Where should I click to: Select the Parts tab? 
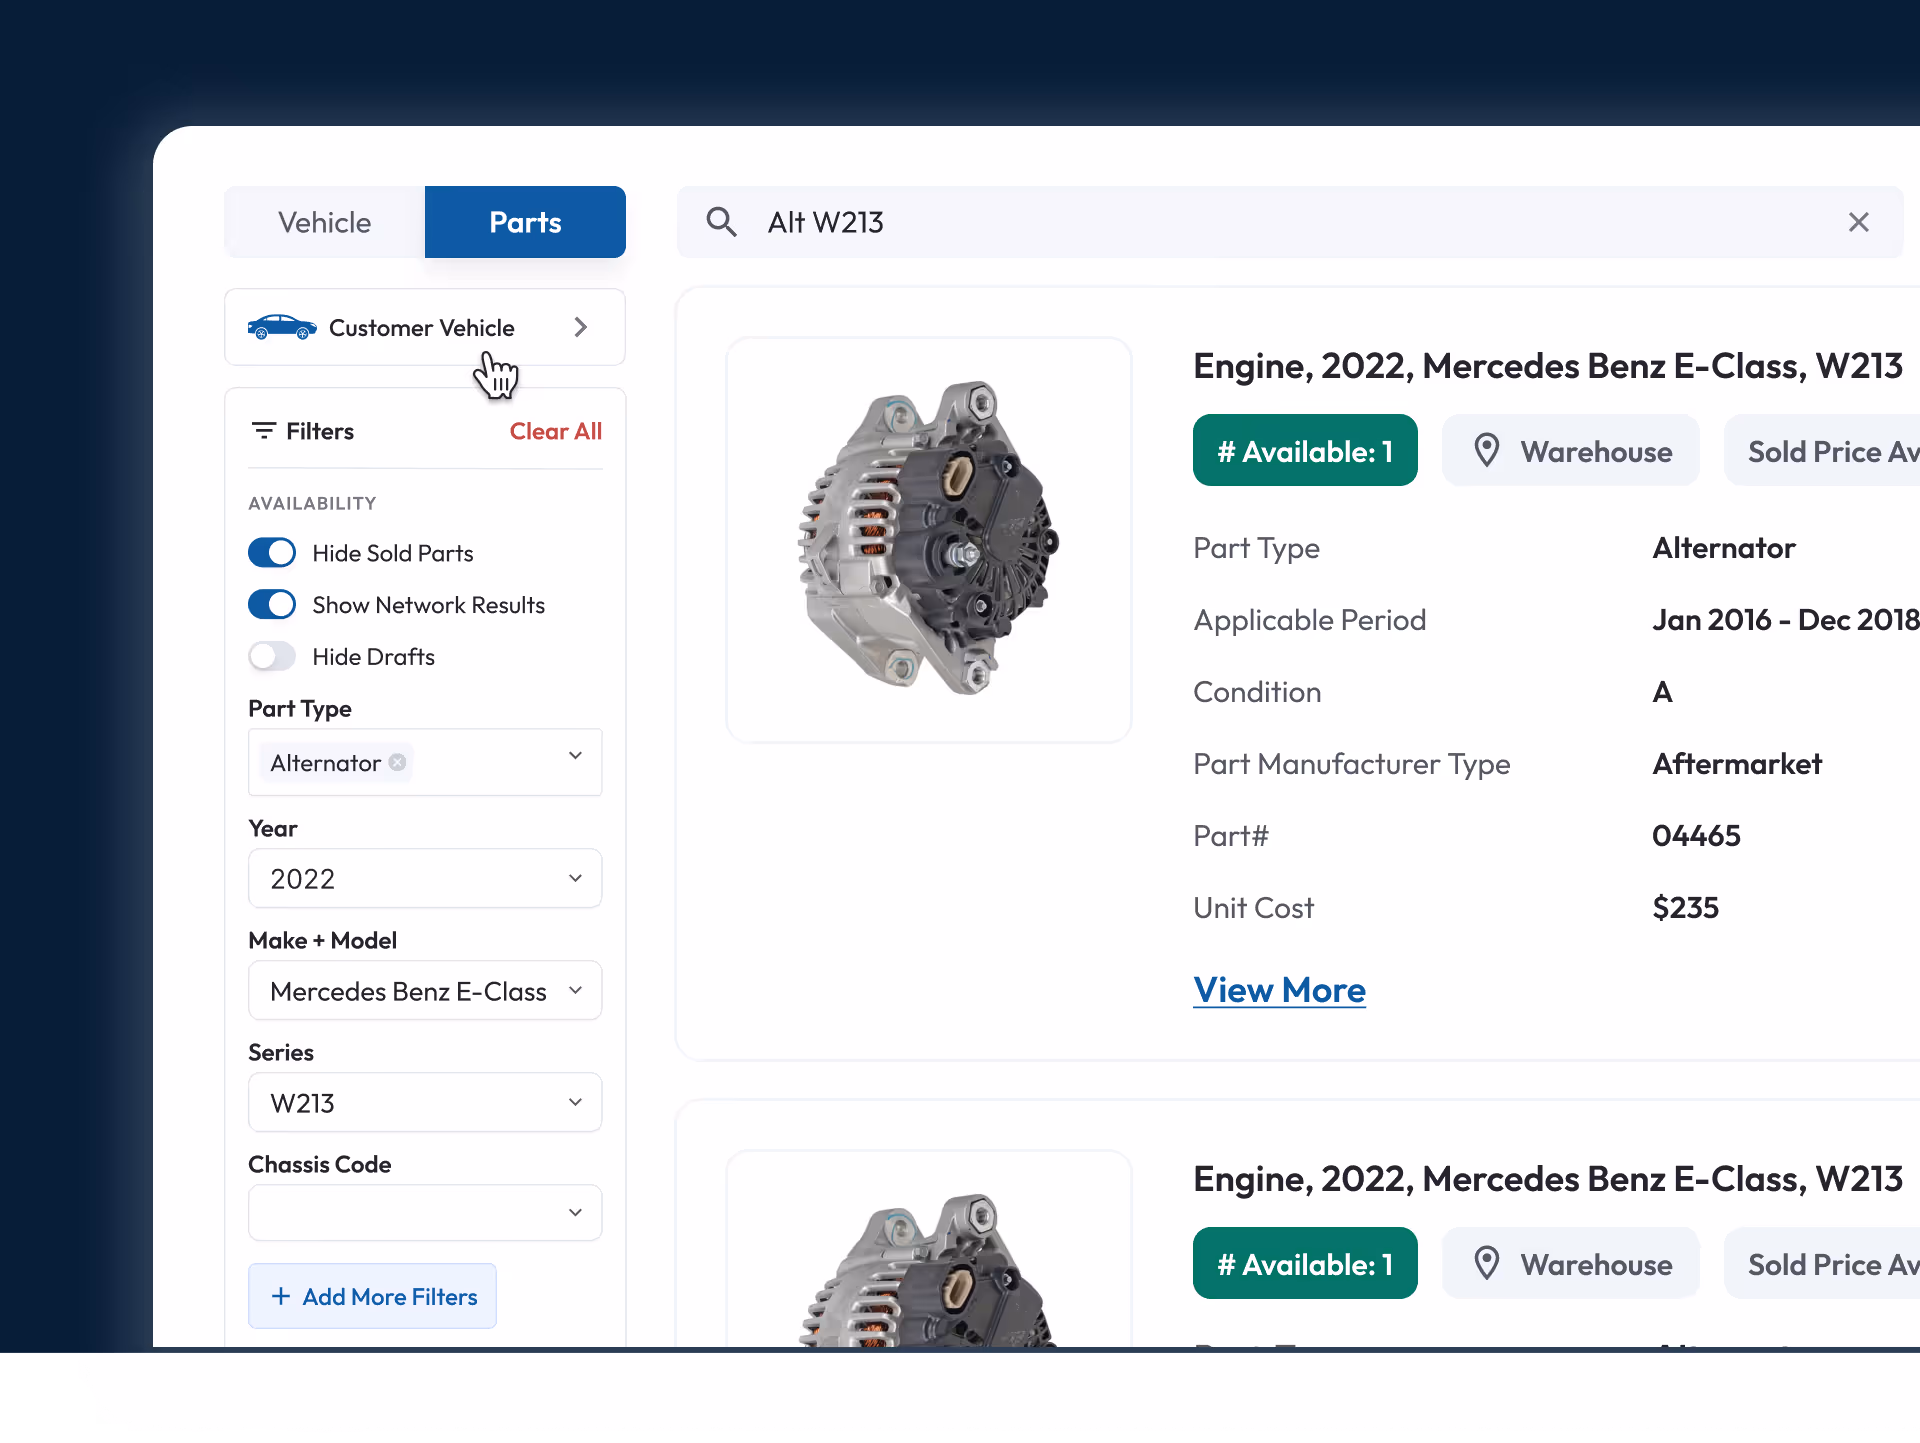pos(525,222)
